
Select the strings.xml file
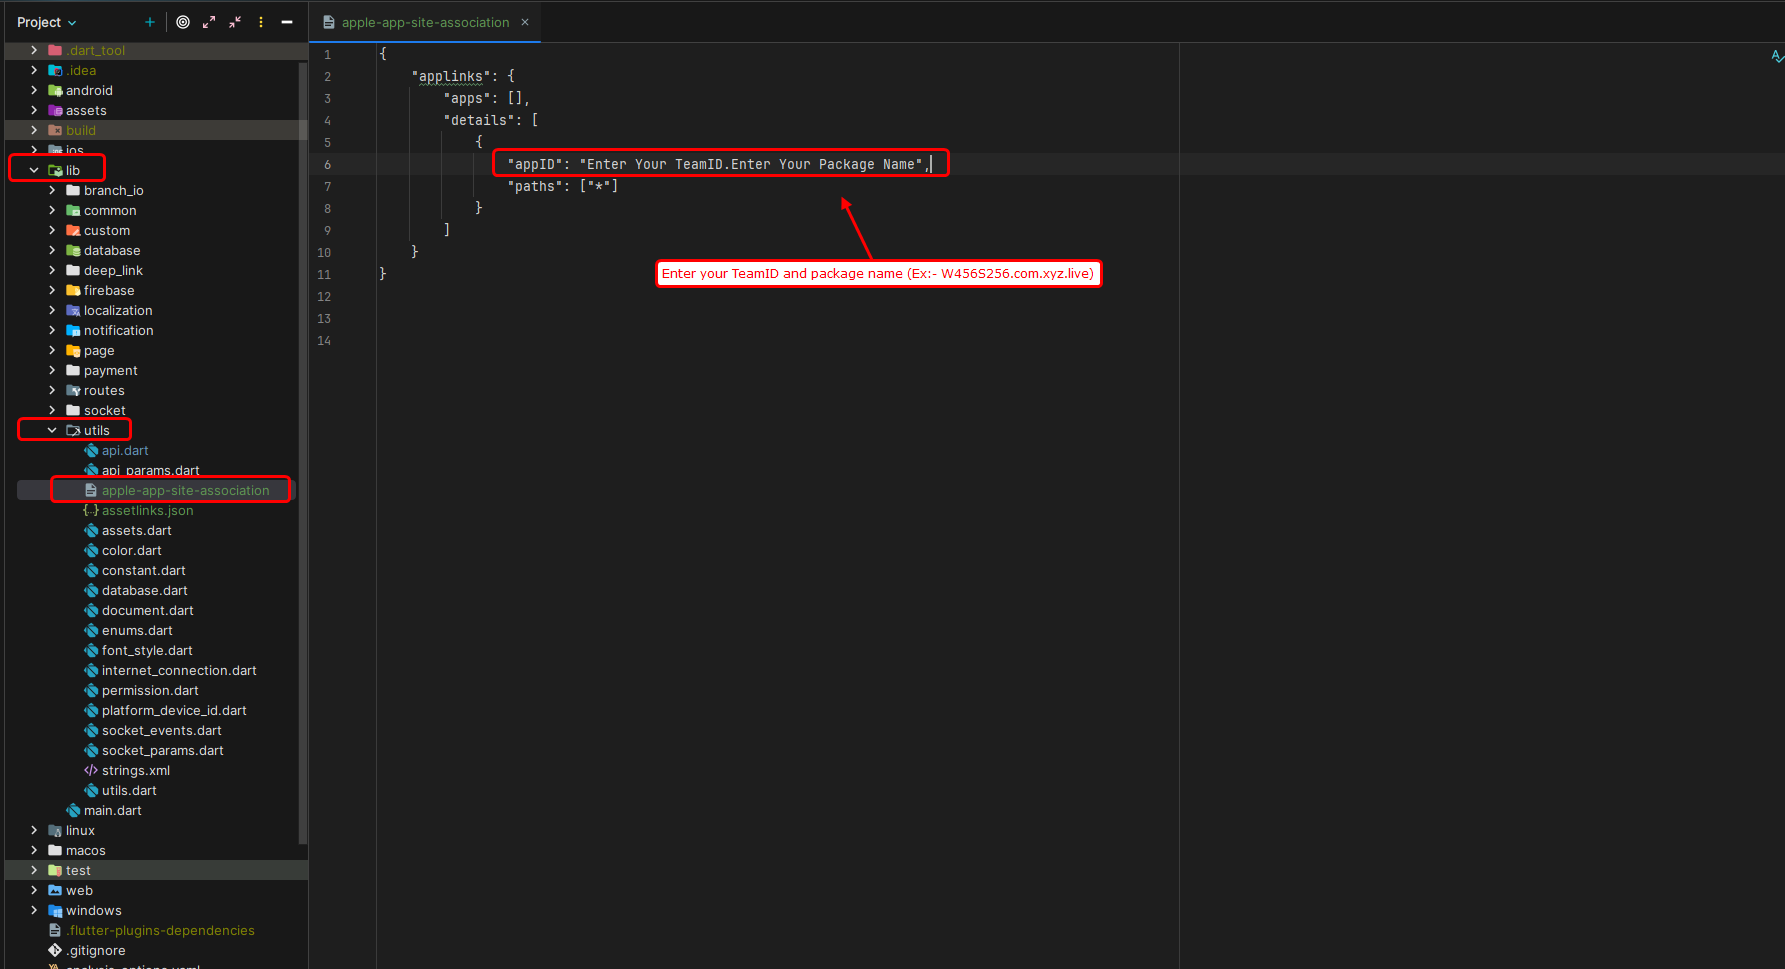pos(135,770)
